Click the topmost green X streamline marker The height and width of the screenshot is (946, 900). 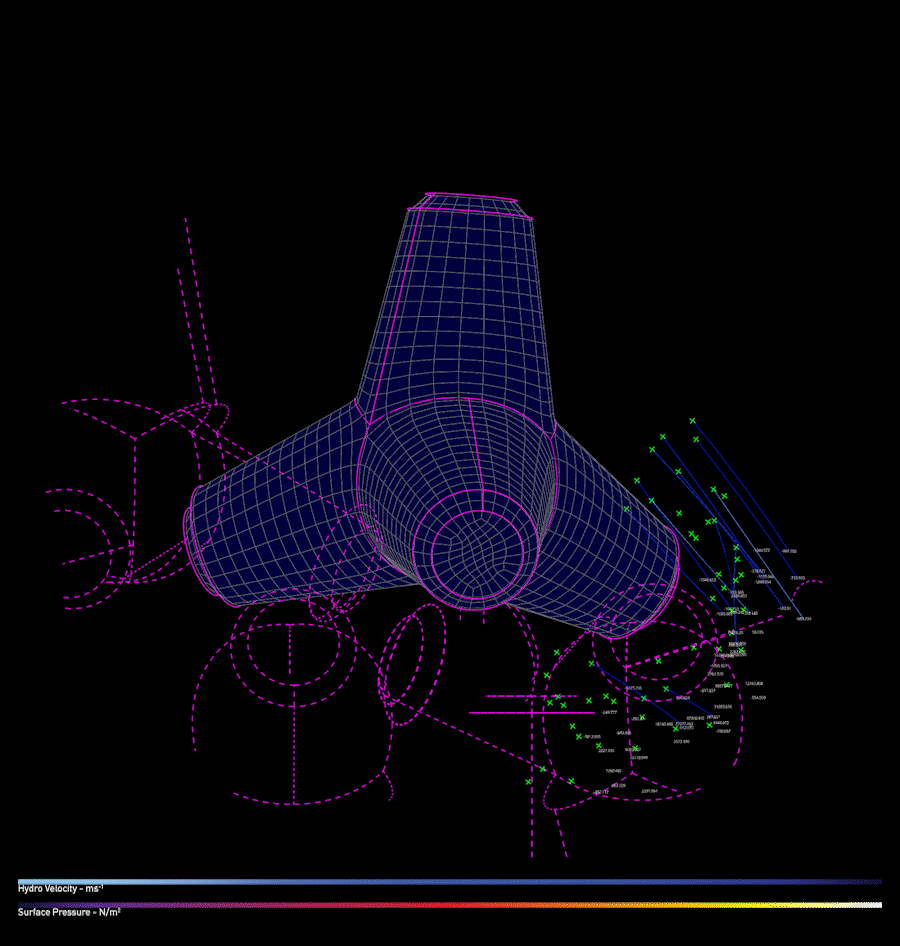692,421
